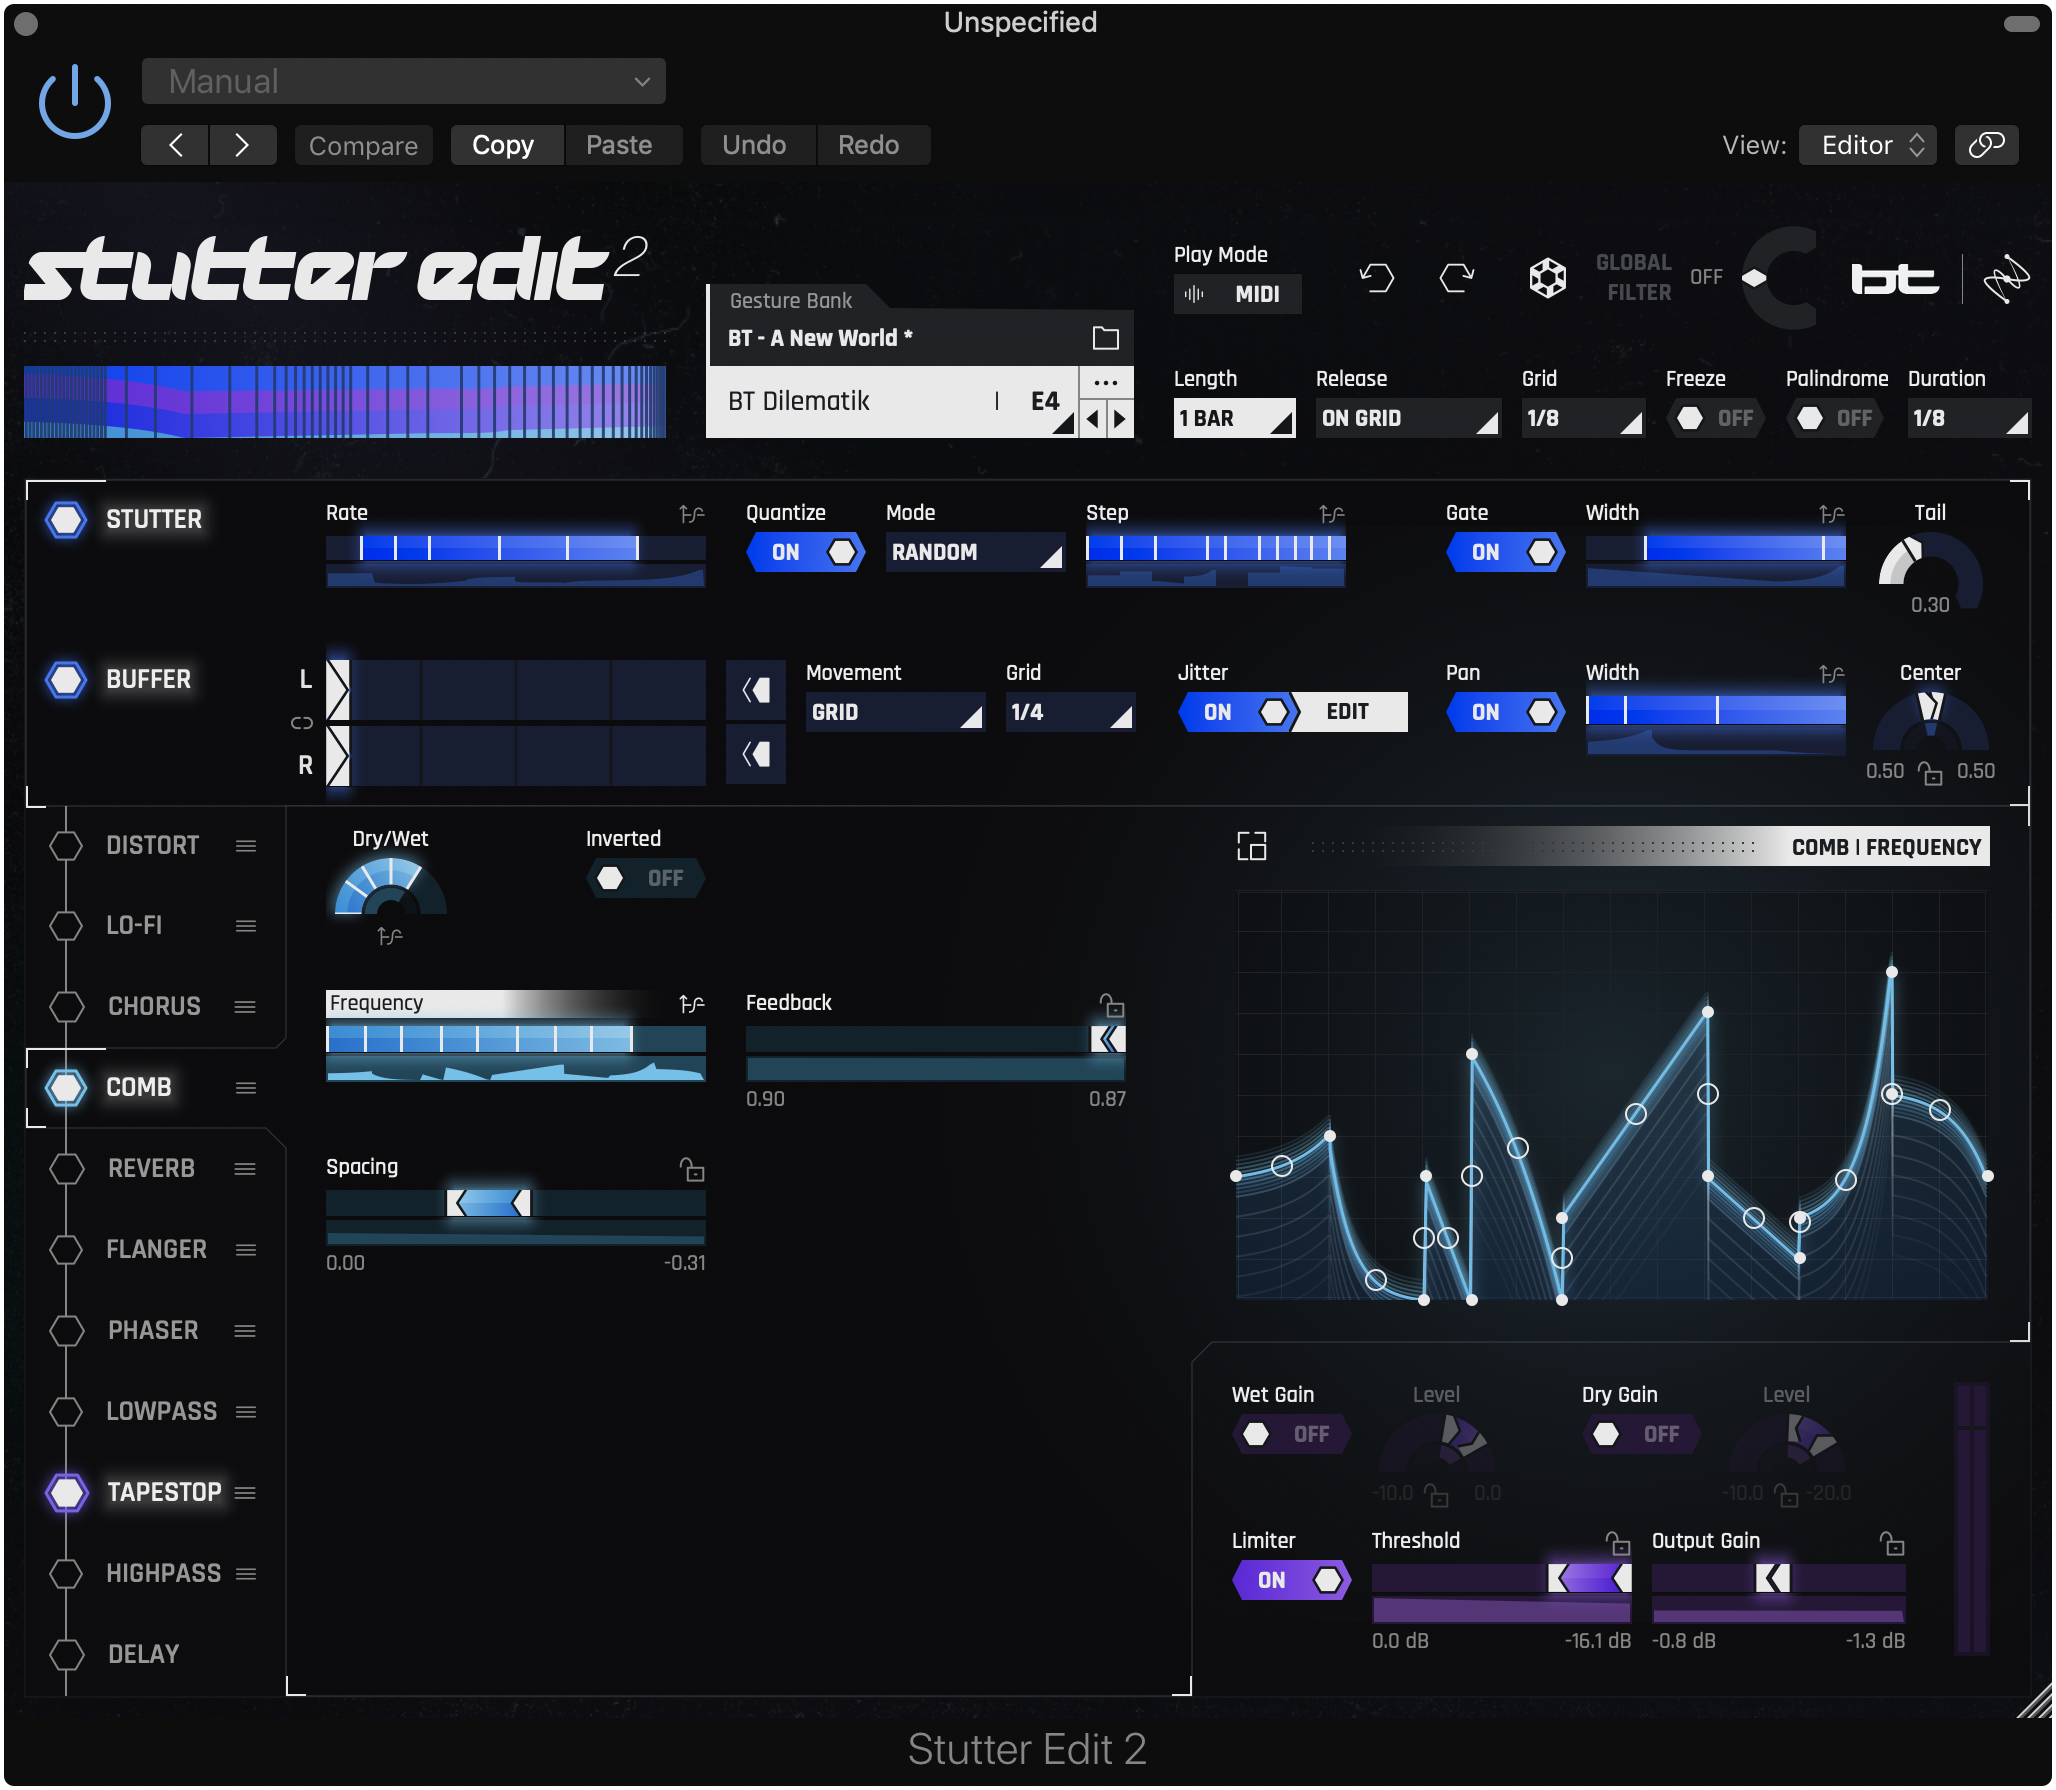This screenshot has height=1790, width=2056.
Task: Click the Compare button
Action: [363, 145]
